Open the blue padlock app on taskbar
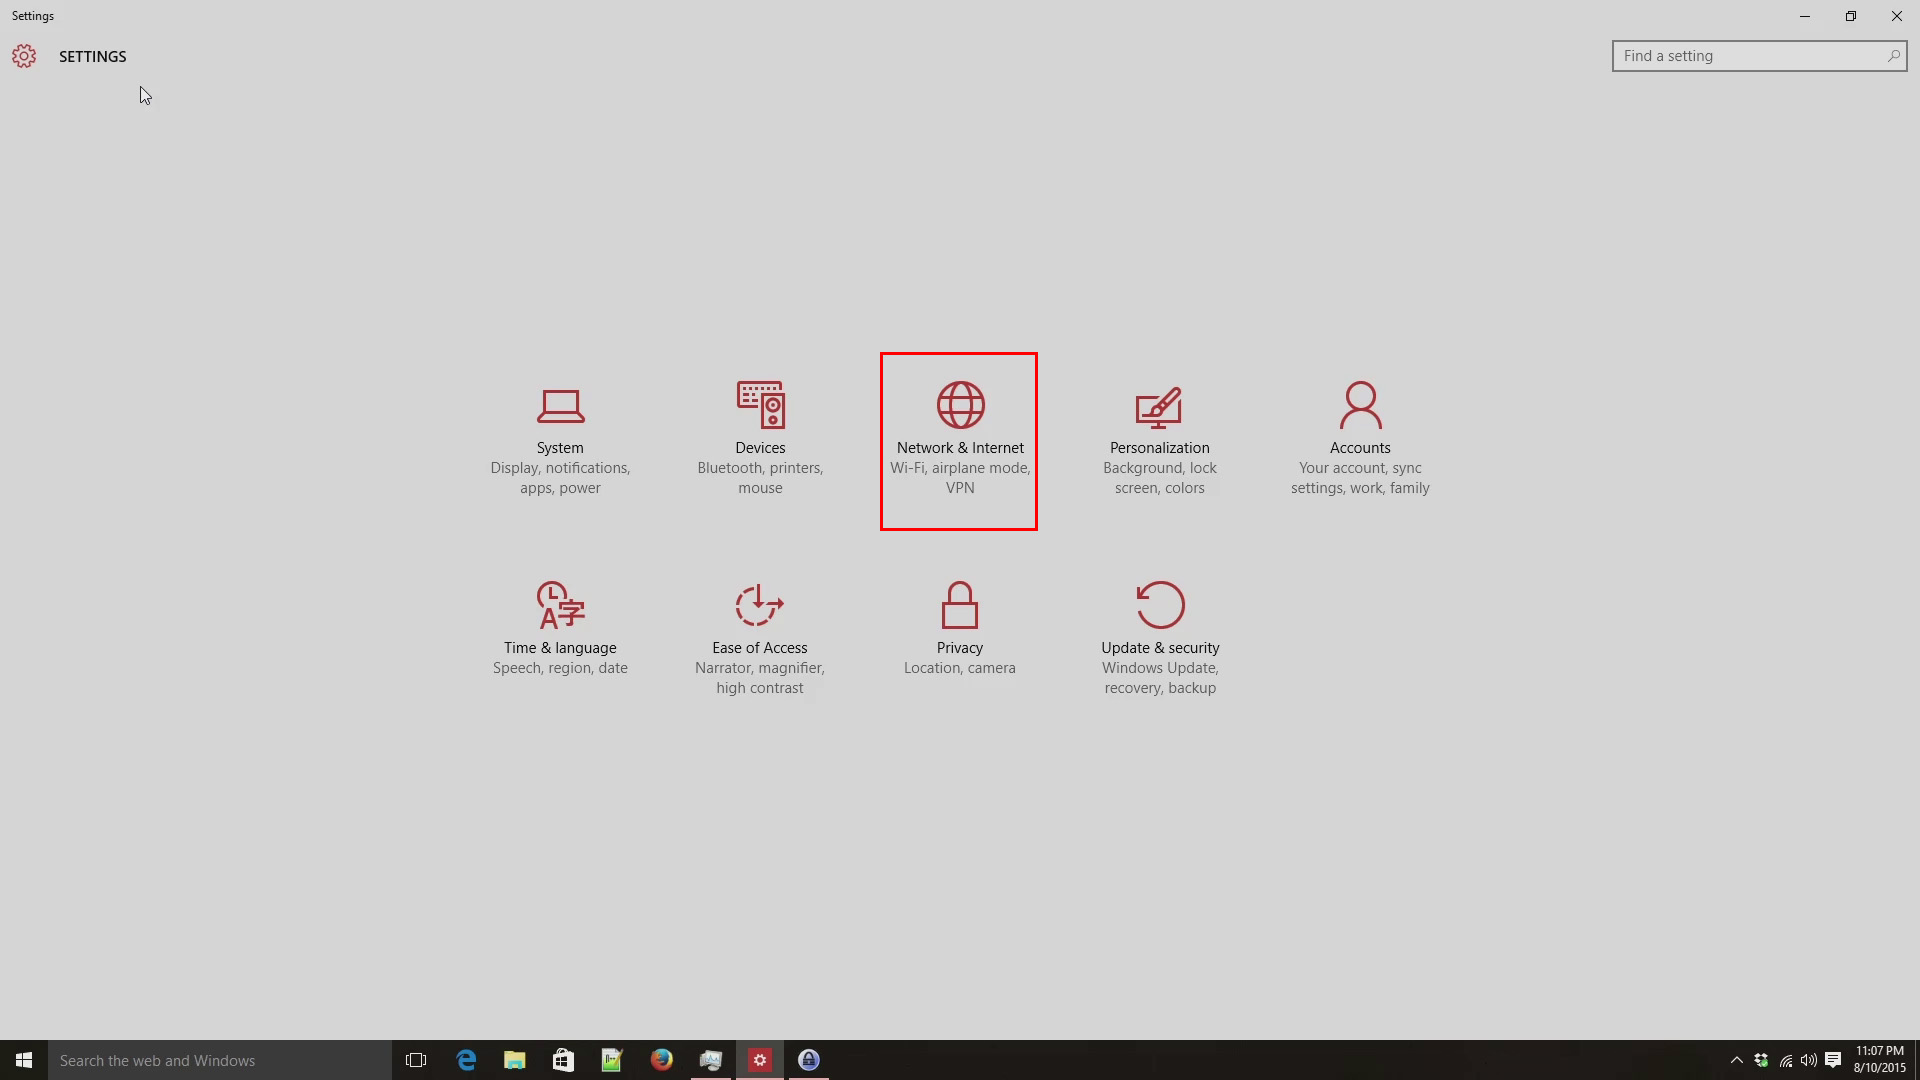The height and width of the screenshot is (1080, 1920). click(809, 1060)
